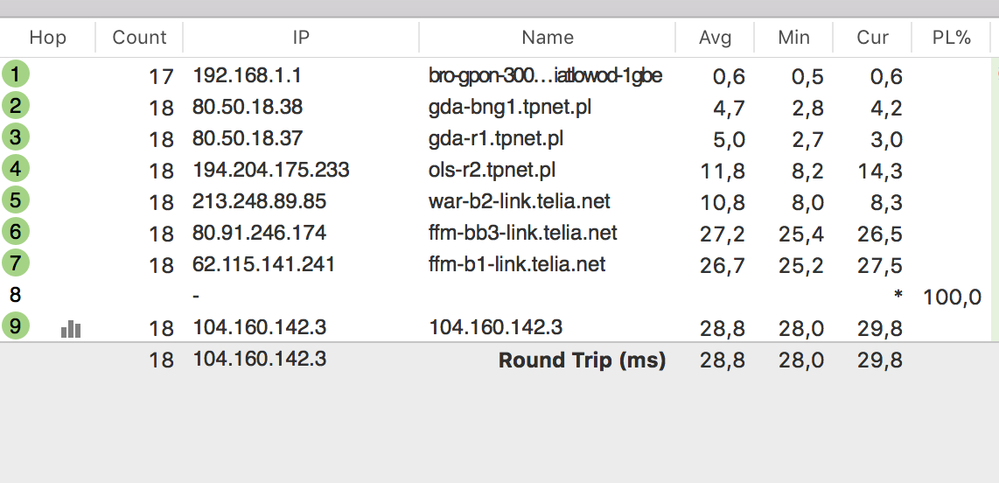Screen dimensions: 999x483
Task: Sort by the Hop column header
Action: click(47, 38)
